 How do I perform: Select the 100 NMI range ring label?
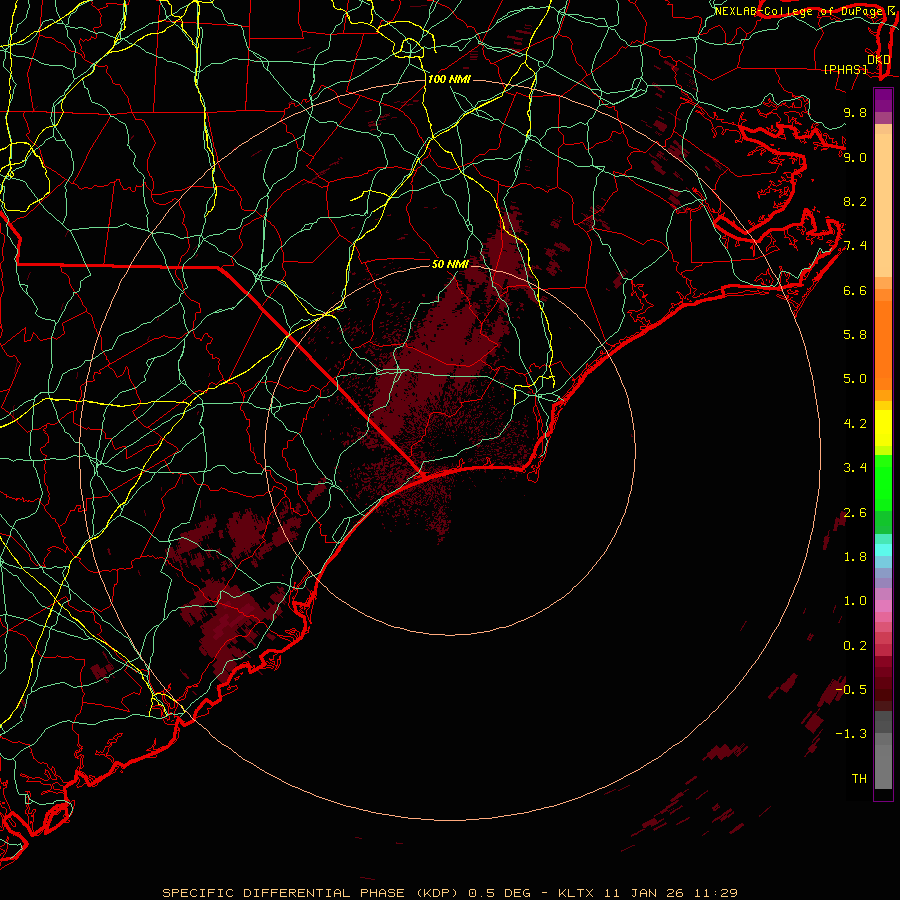[x=449, y=79]
